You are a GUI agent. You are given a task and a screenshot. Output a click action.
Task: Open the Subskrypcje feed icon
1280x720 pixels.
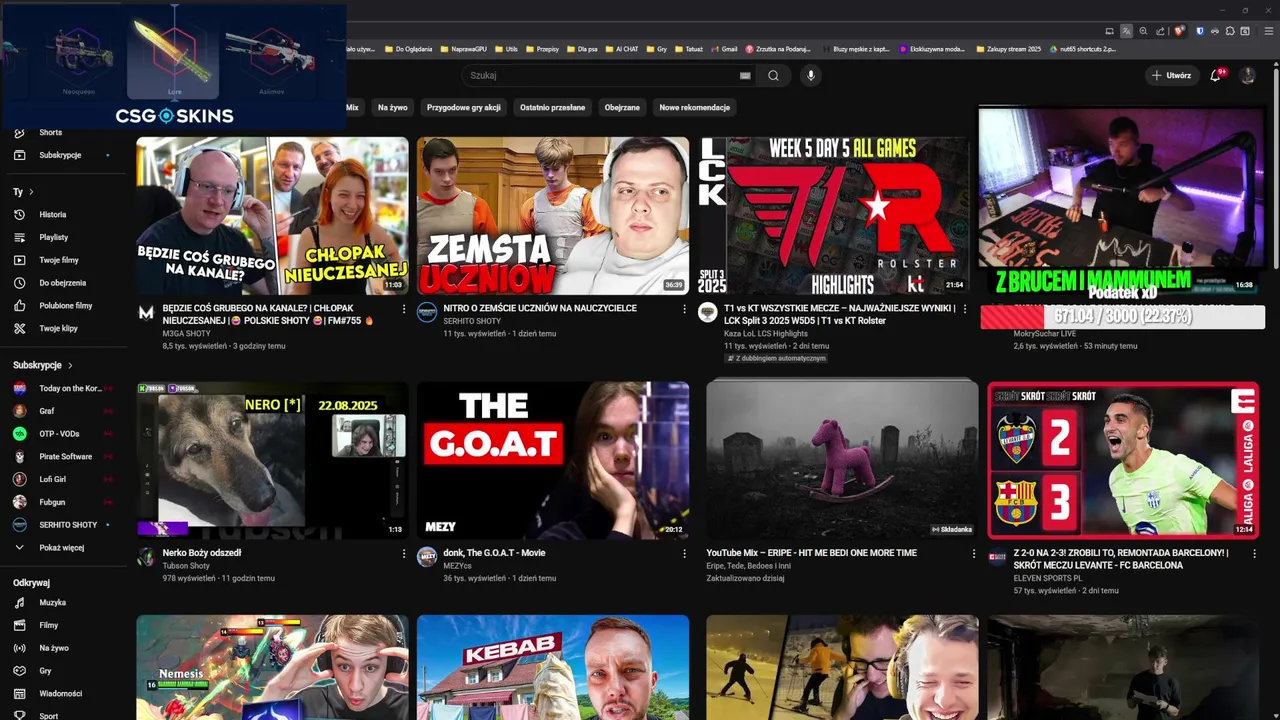[x=19, y=155]
